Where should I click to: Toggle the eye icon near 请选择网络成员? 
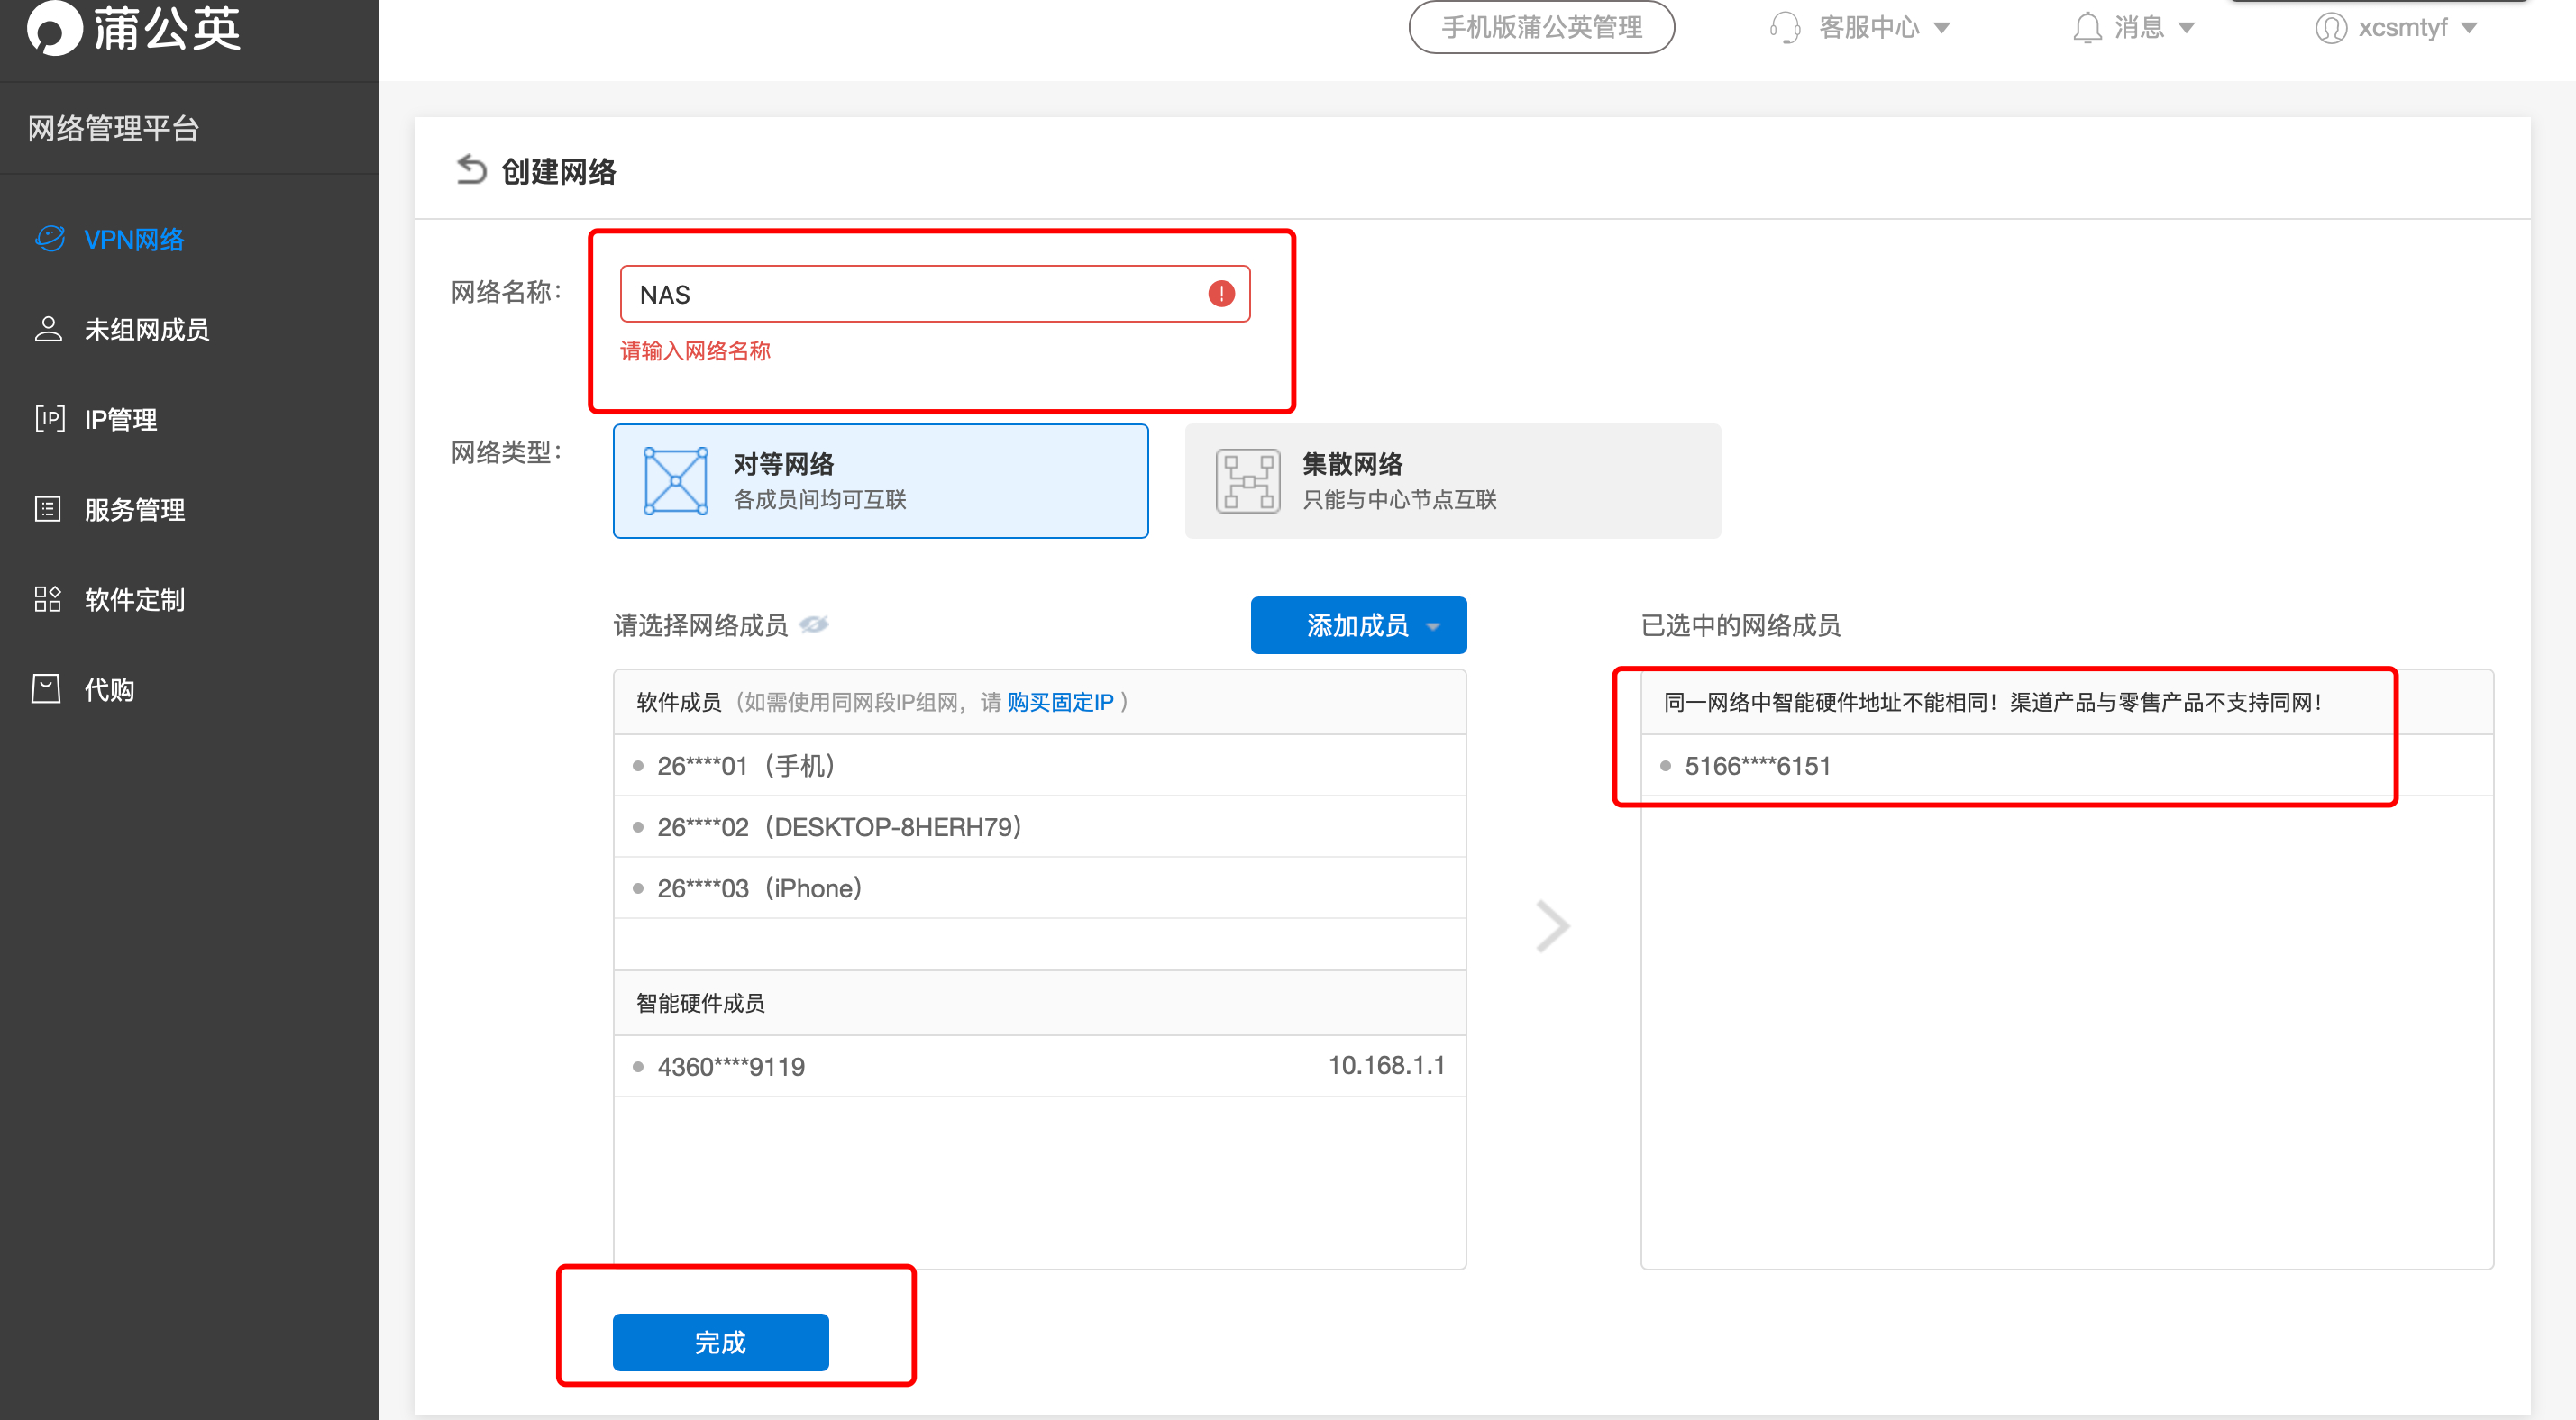click(815, 625)
